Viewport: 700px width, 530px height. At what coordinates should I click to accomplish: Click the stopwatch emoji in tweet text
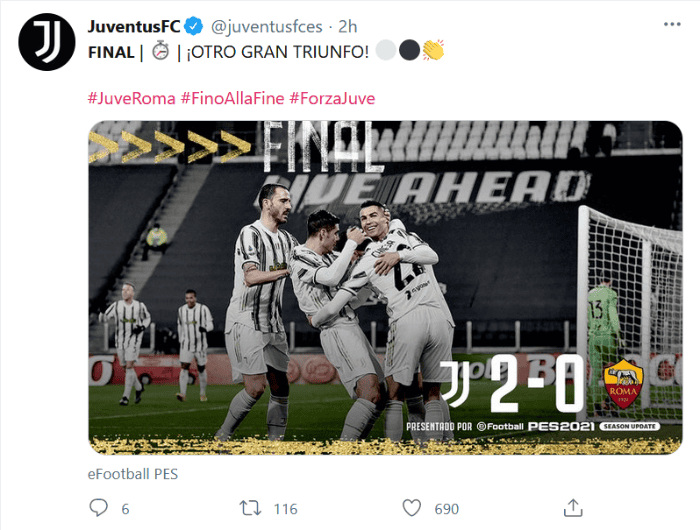click(161, 51)
